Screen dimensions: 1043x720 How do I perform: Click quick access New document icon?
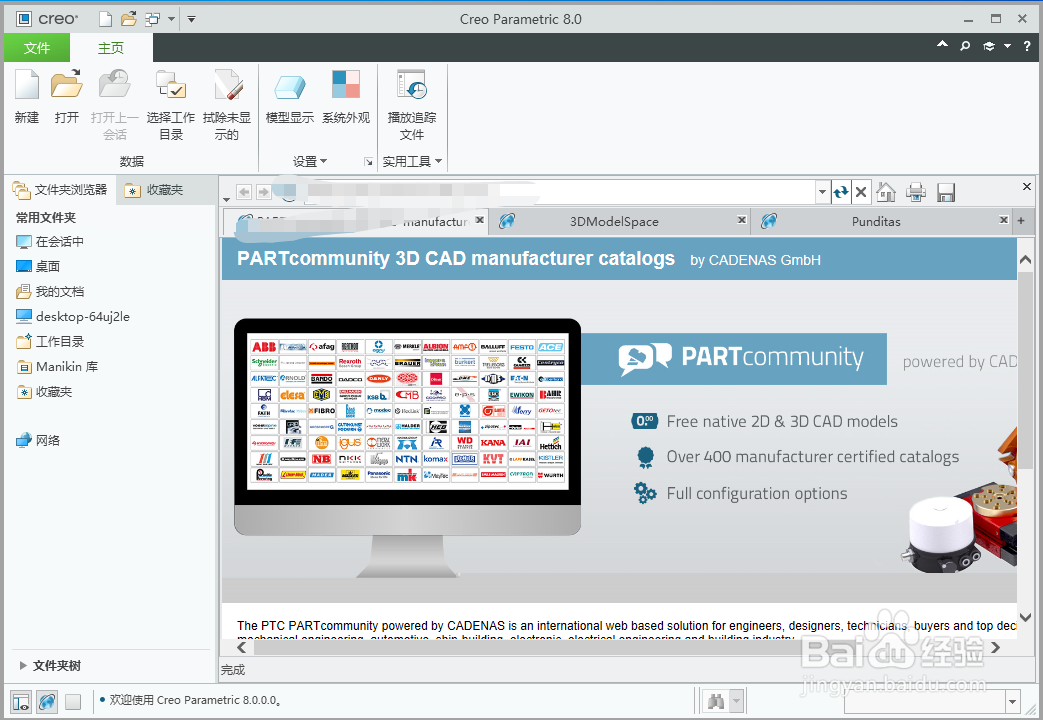[x=105, y=19]
